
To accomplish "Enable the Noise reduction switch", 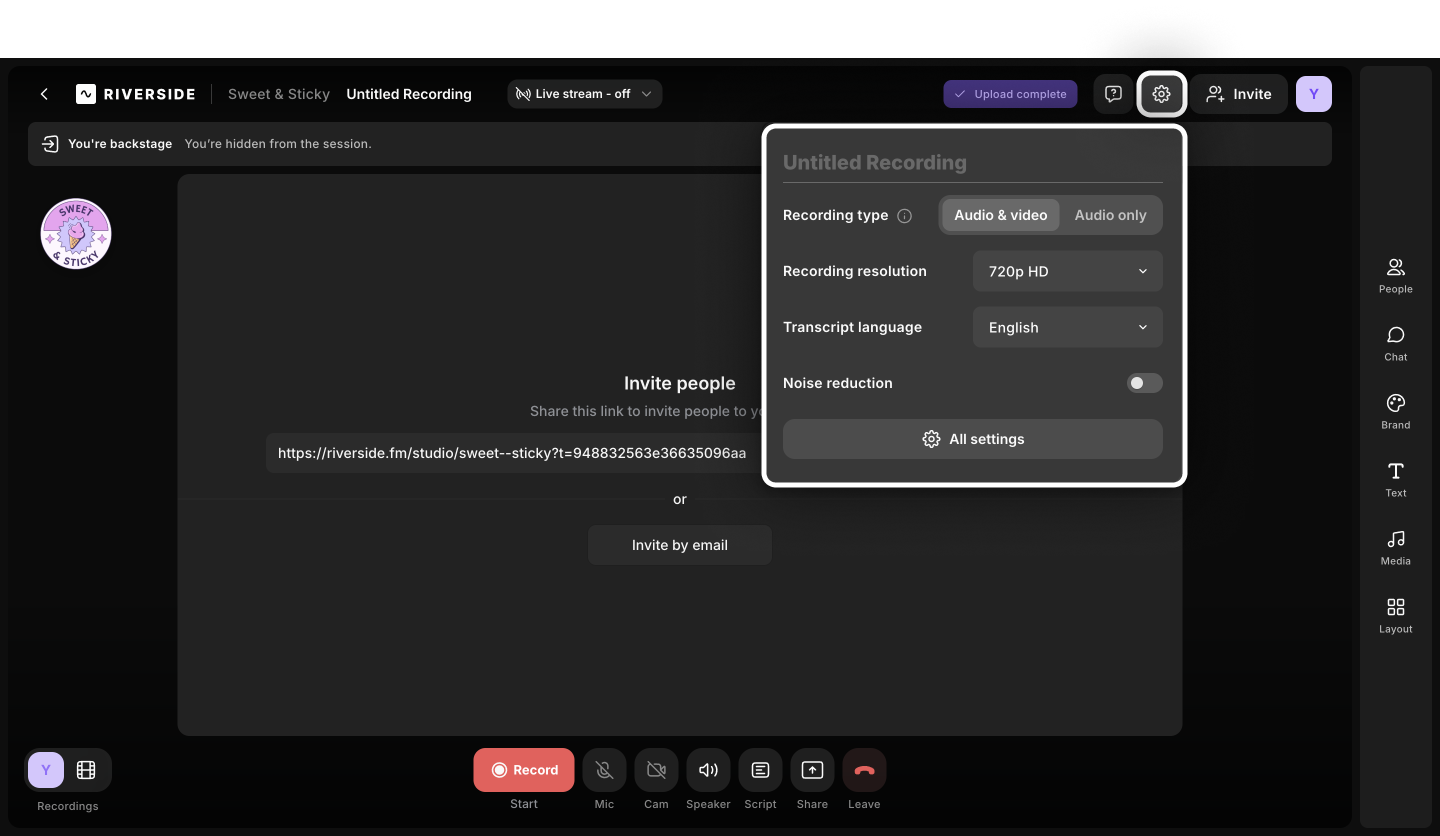I will 1144,383.
